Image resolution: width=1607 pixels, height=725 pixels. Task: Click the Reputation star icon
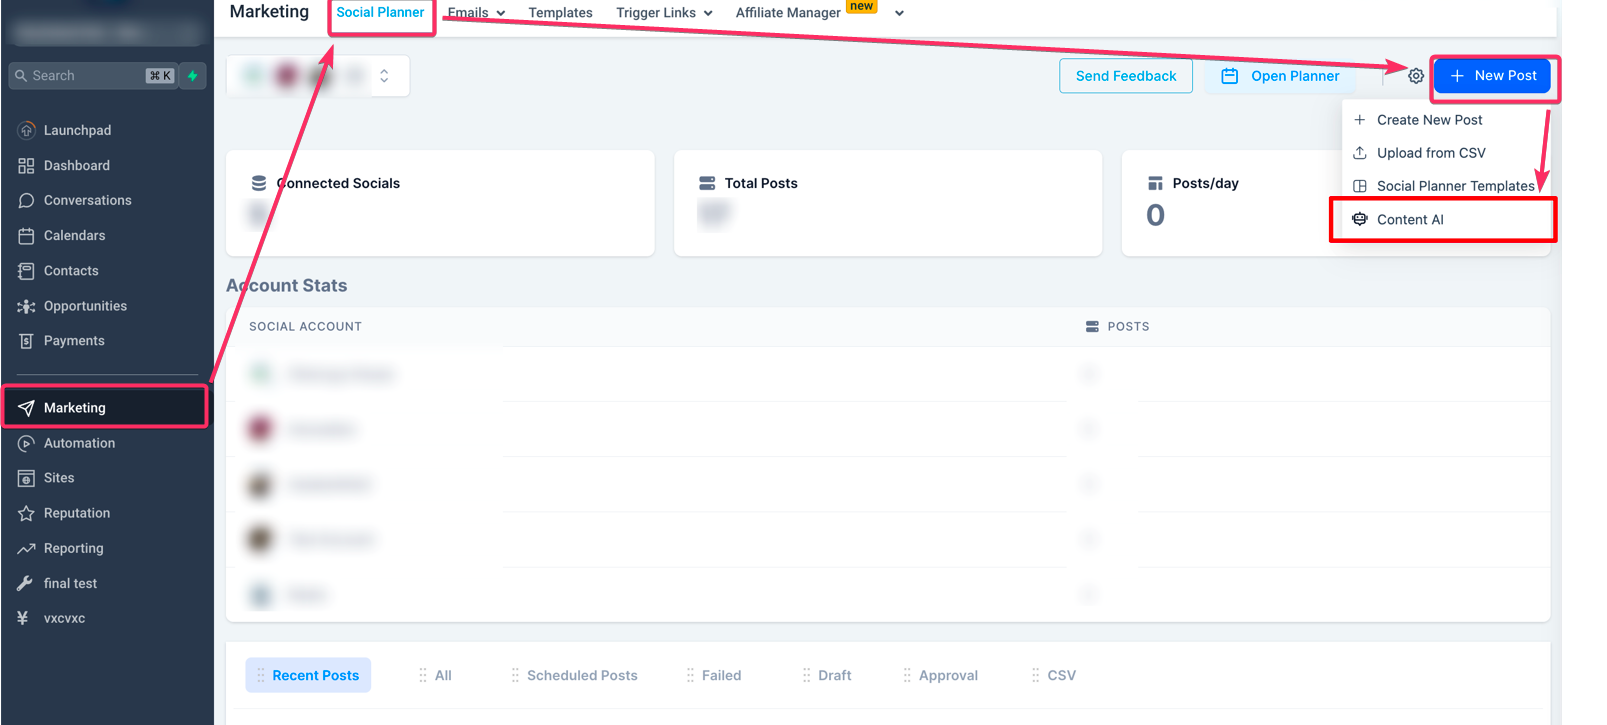tap(26, 513)
